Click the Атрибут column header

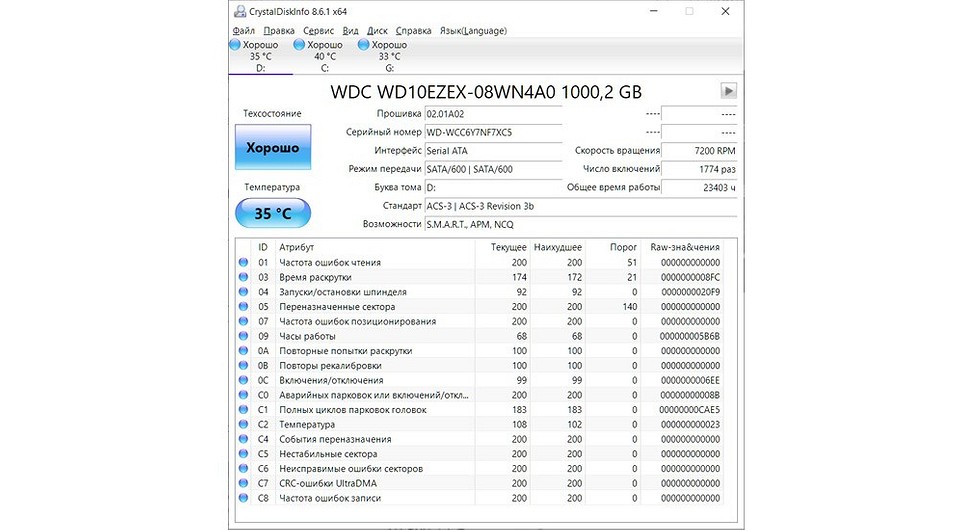[375, 247]
